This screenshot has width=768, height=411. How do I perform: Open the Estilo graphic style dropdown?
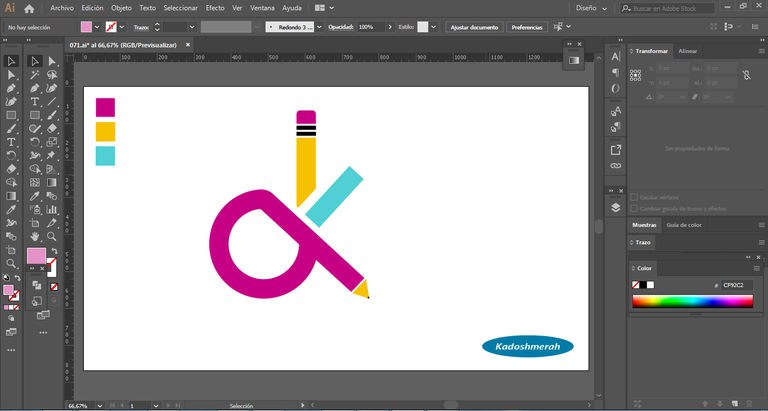pos(433,27)
